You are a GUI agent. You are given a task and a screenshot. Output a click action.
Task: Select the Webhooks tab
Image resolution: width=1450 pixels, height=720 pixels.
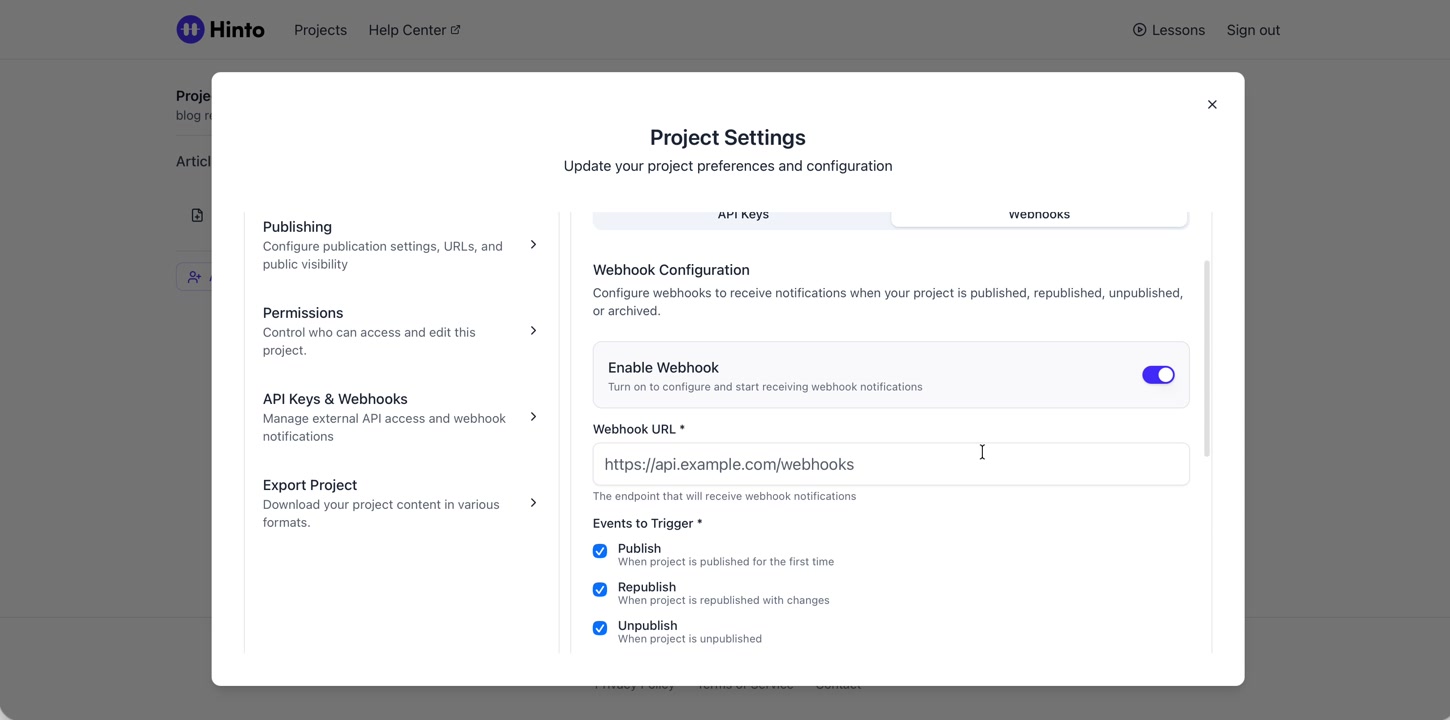pyautogui.click(x=1038, y=216)
